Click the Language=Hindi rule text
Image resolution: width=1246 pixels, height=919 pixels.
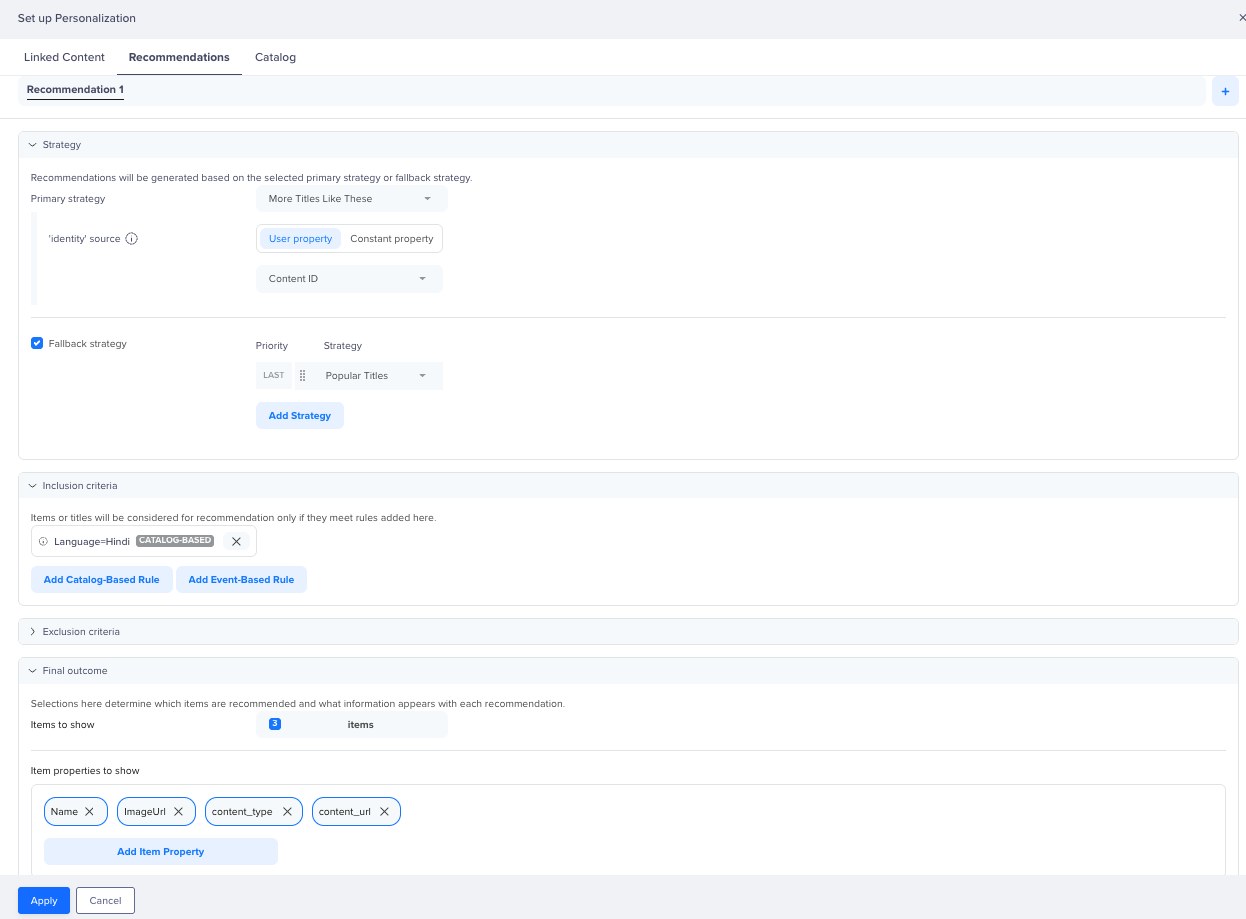pyautogui.click(x=92, y=542)
